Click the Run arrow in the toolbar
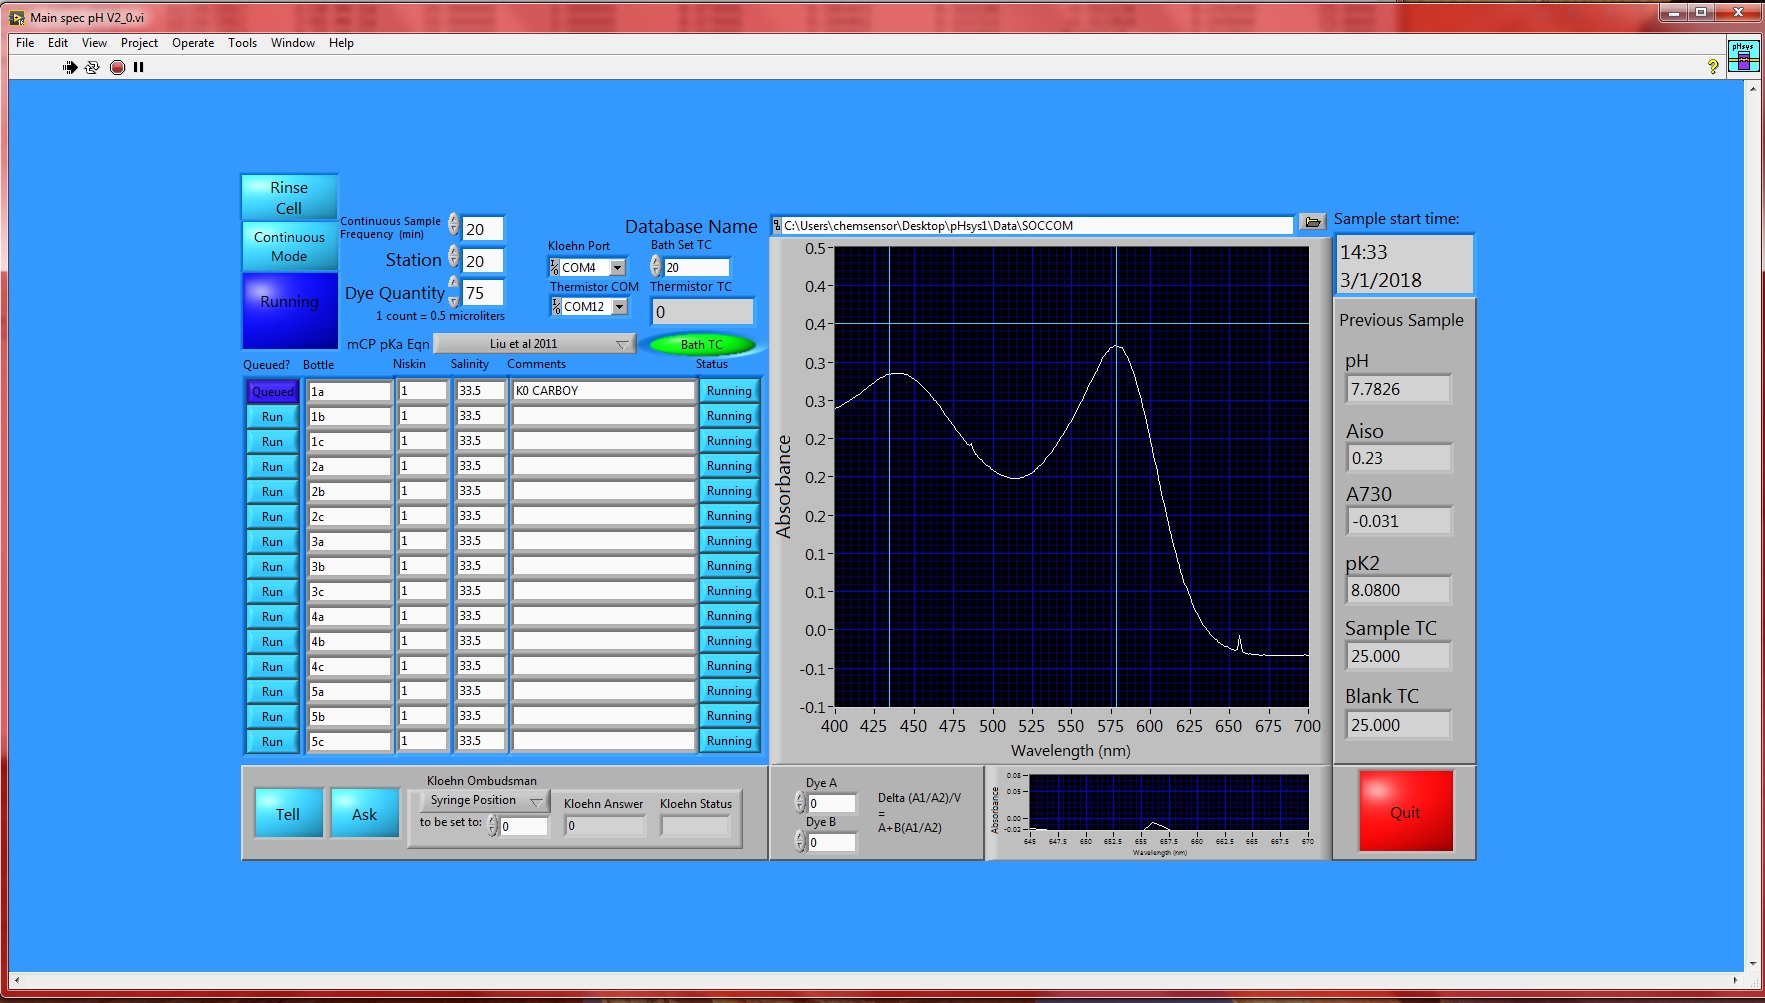 click(x=70, y=67)
